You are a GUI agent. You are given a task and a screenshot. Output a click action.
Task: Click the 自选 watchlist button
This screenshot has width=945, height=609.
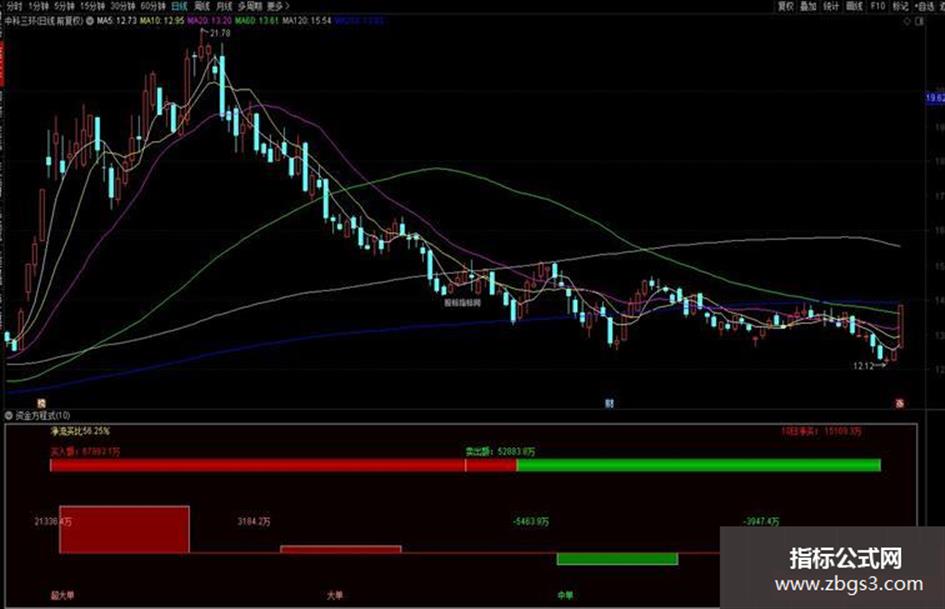pyautogui.click(x=924, y=6)
